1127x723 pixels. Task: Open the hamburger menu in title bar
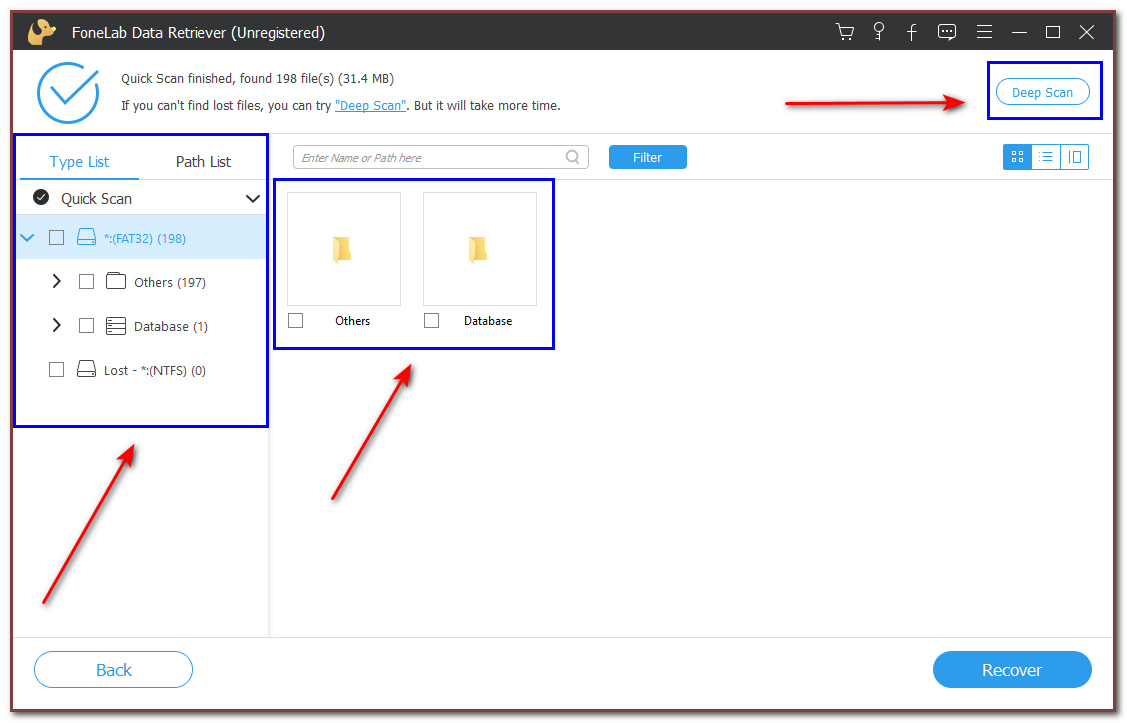(x=984, y=32)
